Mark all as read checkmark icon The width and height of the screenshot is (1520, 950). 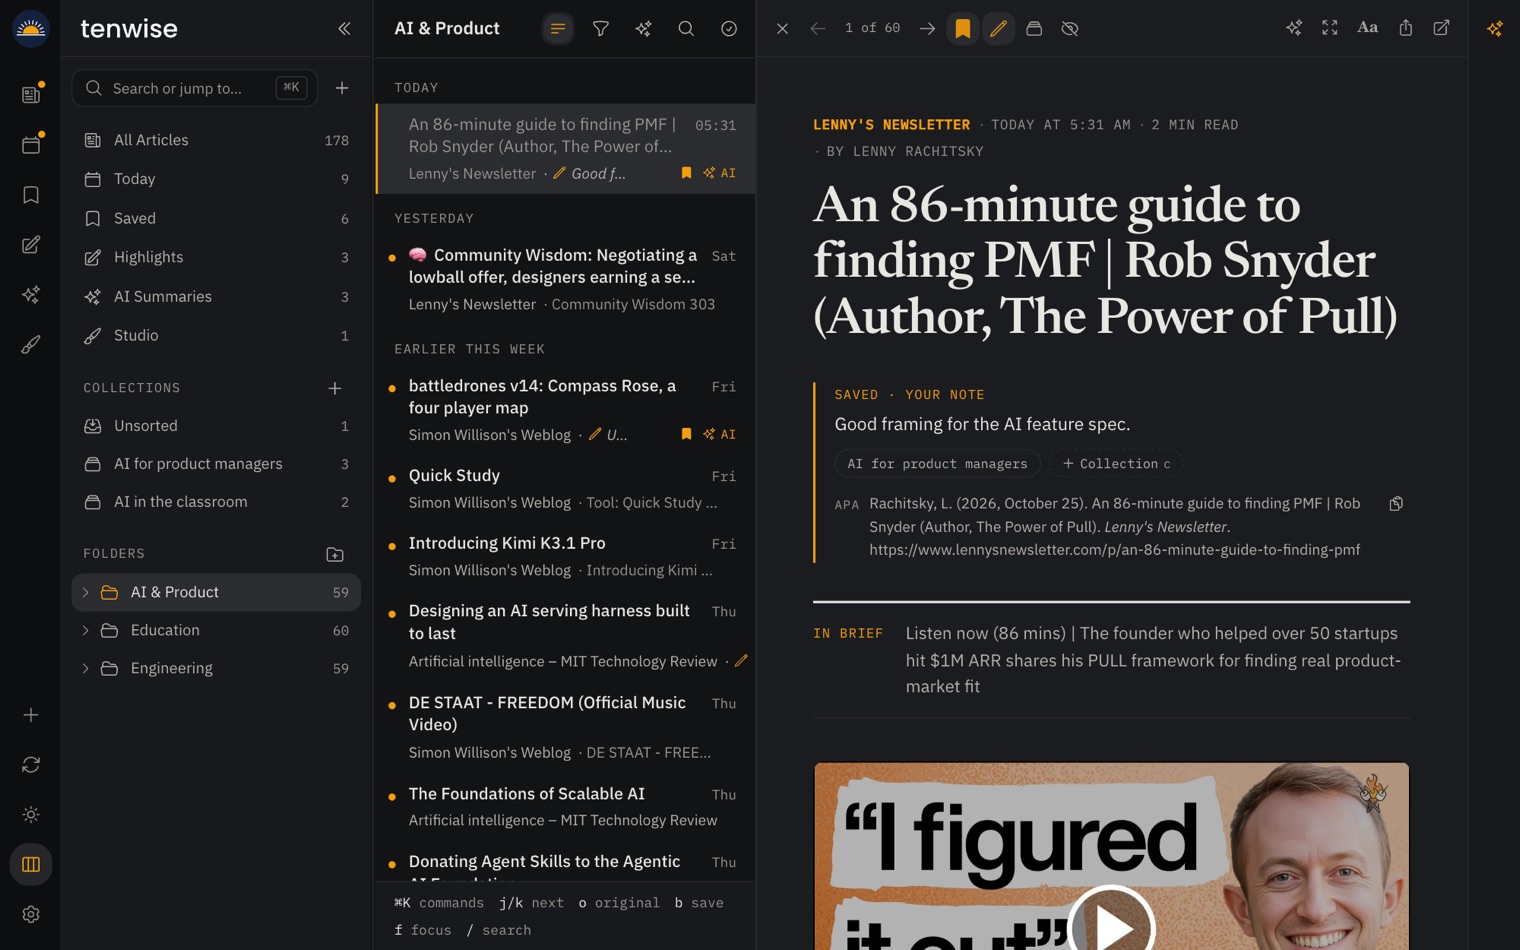point(729,29)
